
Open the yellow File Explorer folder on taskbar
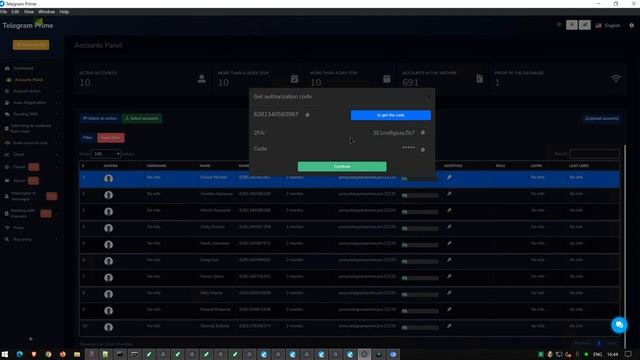click(x=77, y=354)
